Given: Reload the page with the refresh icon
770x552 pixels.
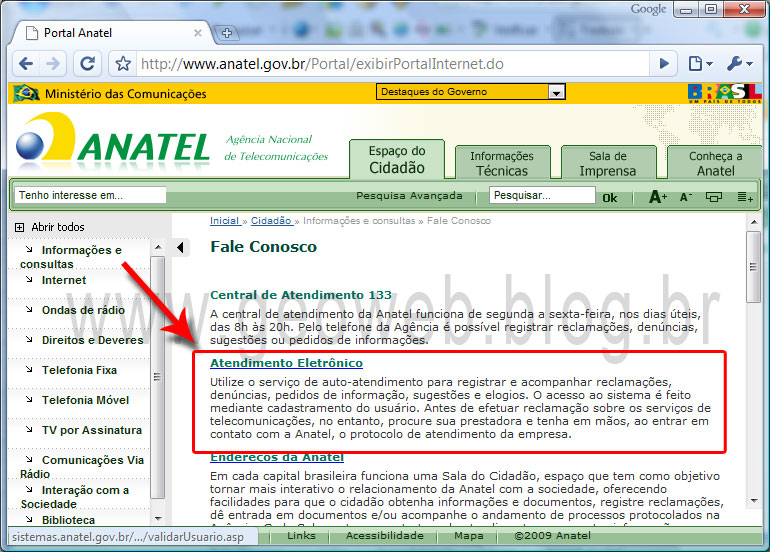Looking at the screenshot, I should 87,64.
